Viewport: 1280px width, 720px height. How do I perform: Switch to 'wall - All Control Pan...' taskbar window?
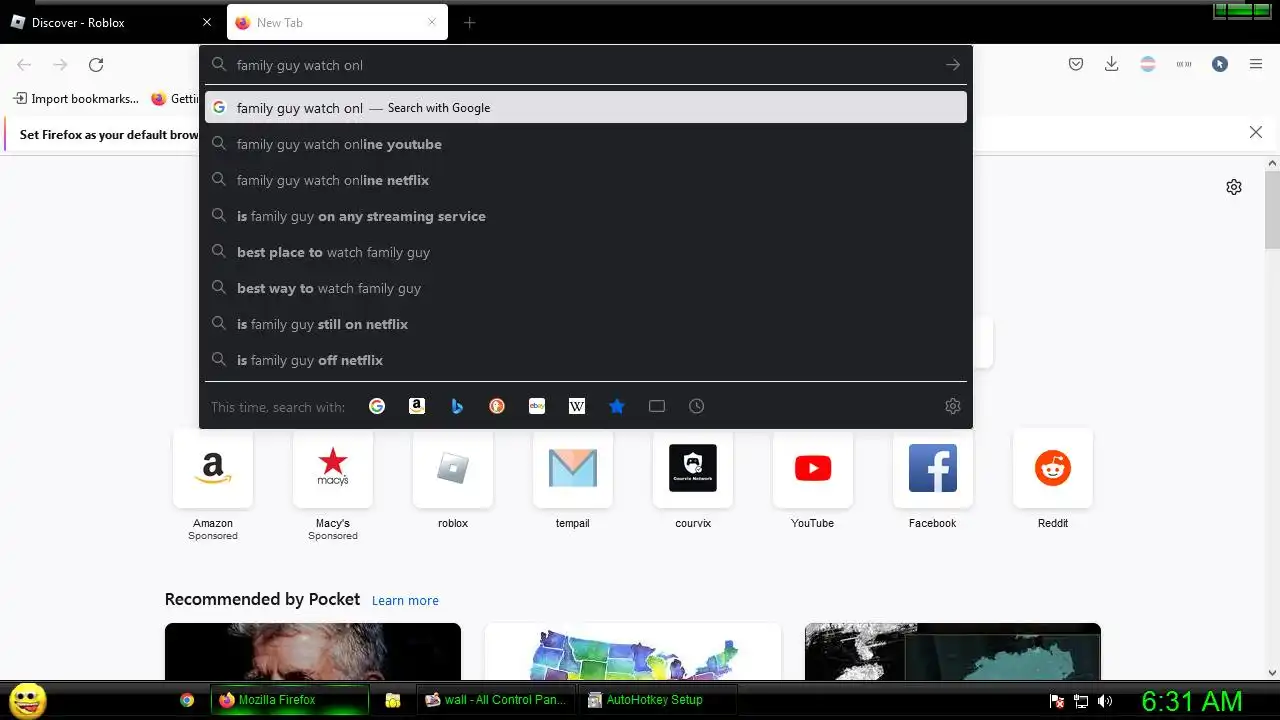click(496, 700)
